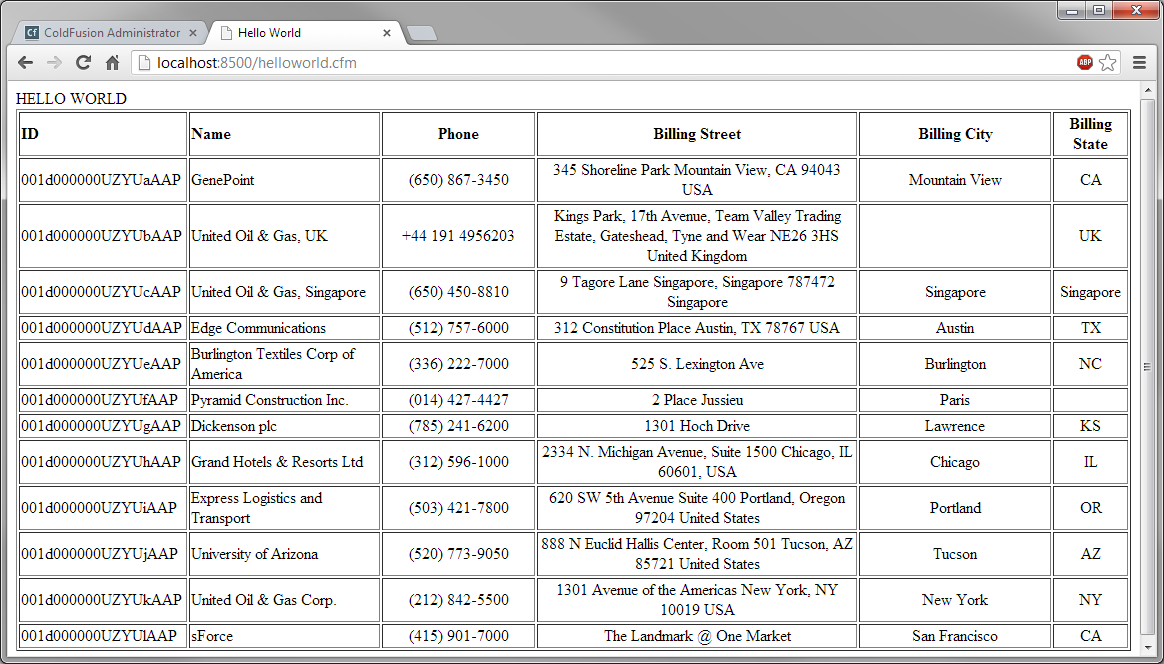
Task: Click the Billing Street column header
Action: (x=697, y=134)
